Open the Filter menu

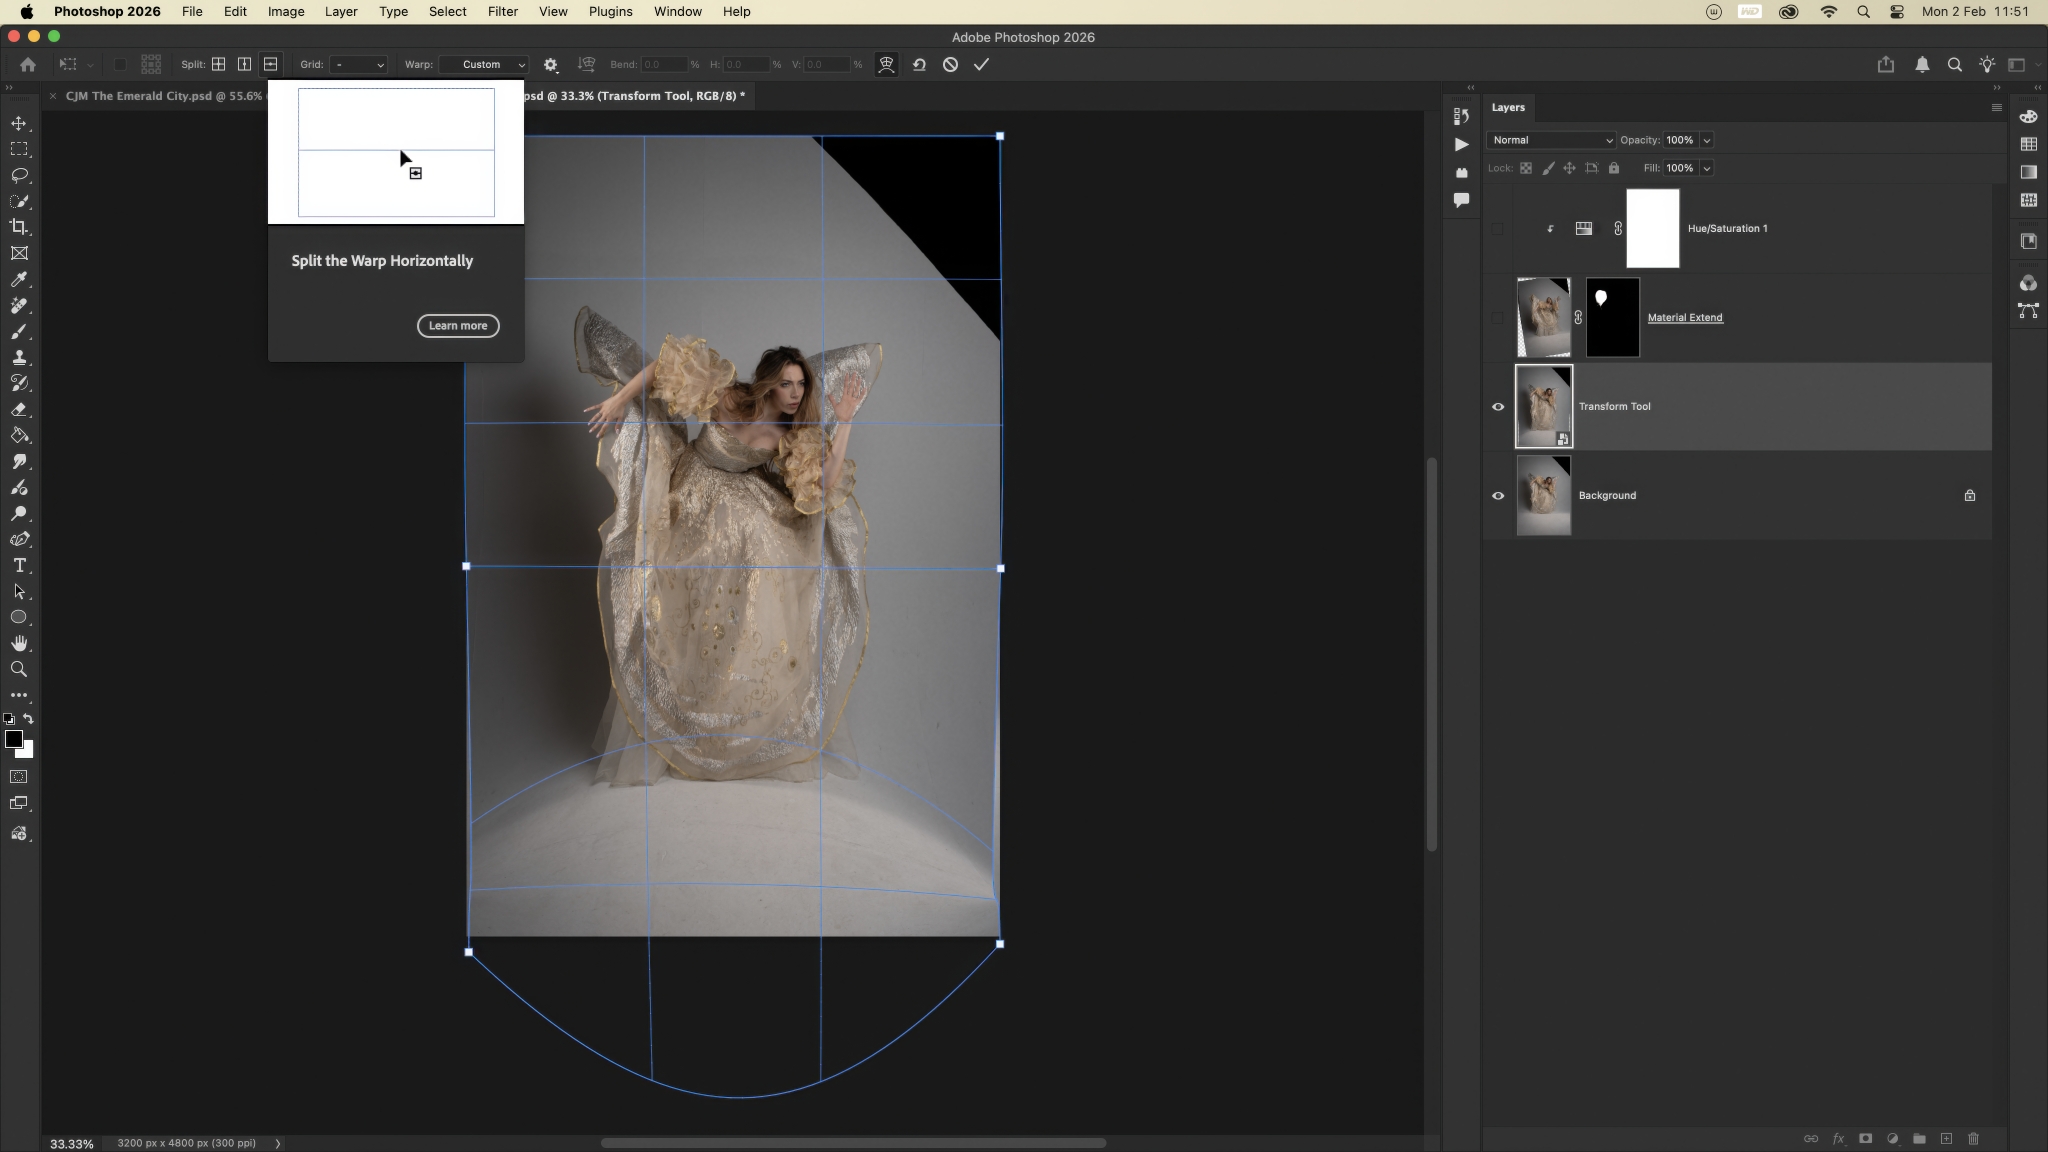(x=502, y=12)
